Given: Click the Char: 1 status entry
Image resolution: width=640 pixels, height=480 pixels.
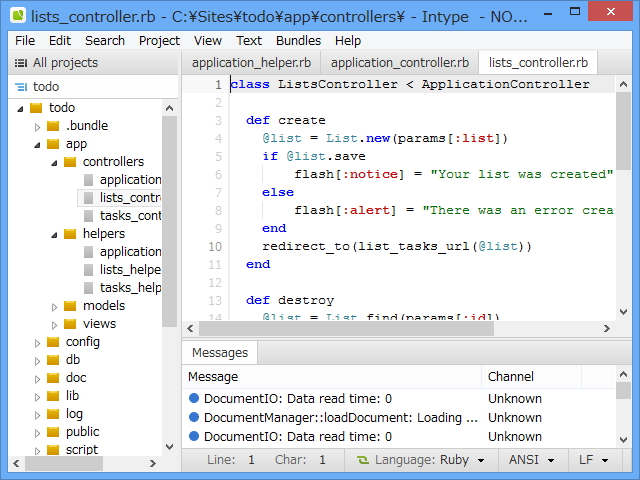Looking at the screenshot, I should (x=300, y=460).
